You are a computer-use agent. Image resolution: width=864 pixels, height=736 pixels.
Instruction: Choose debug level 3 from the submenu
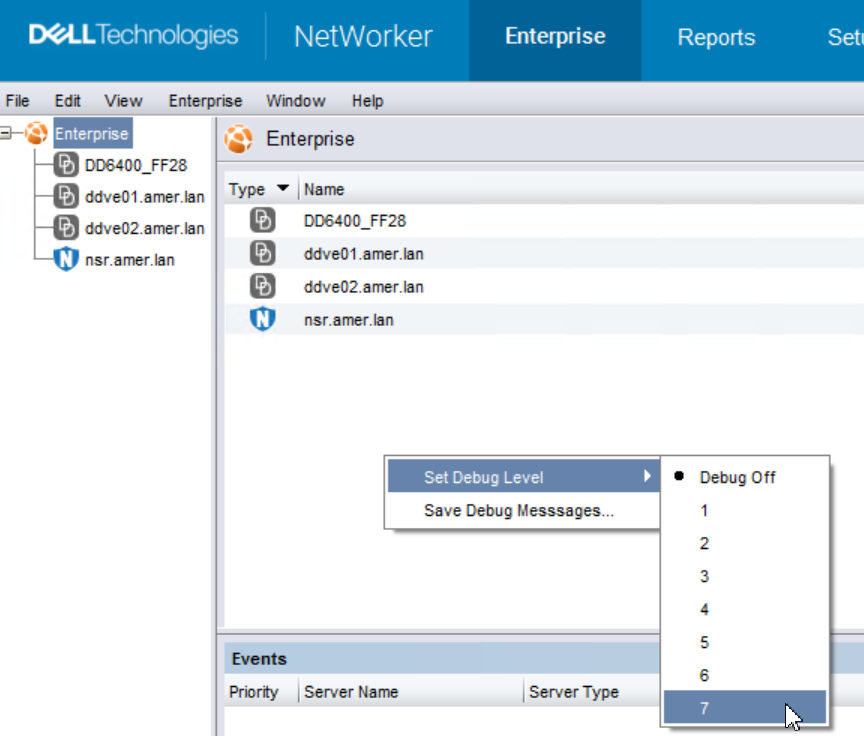tap(704, 576)
